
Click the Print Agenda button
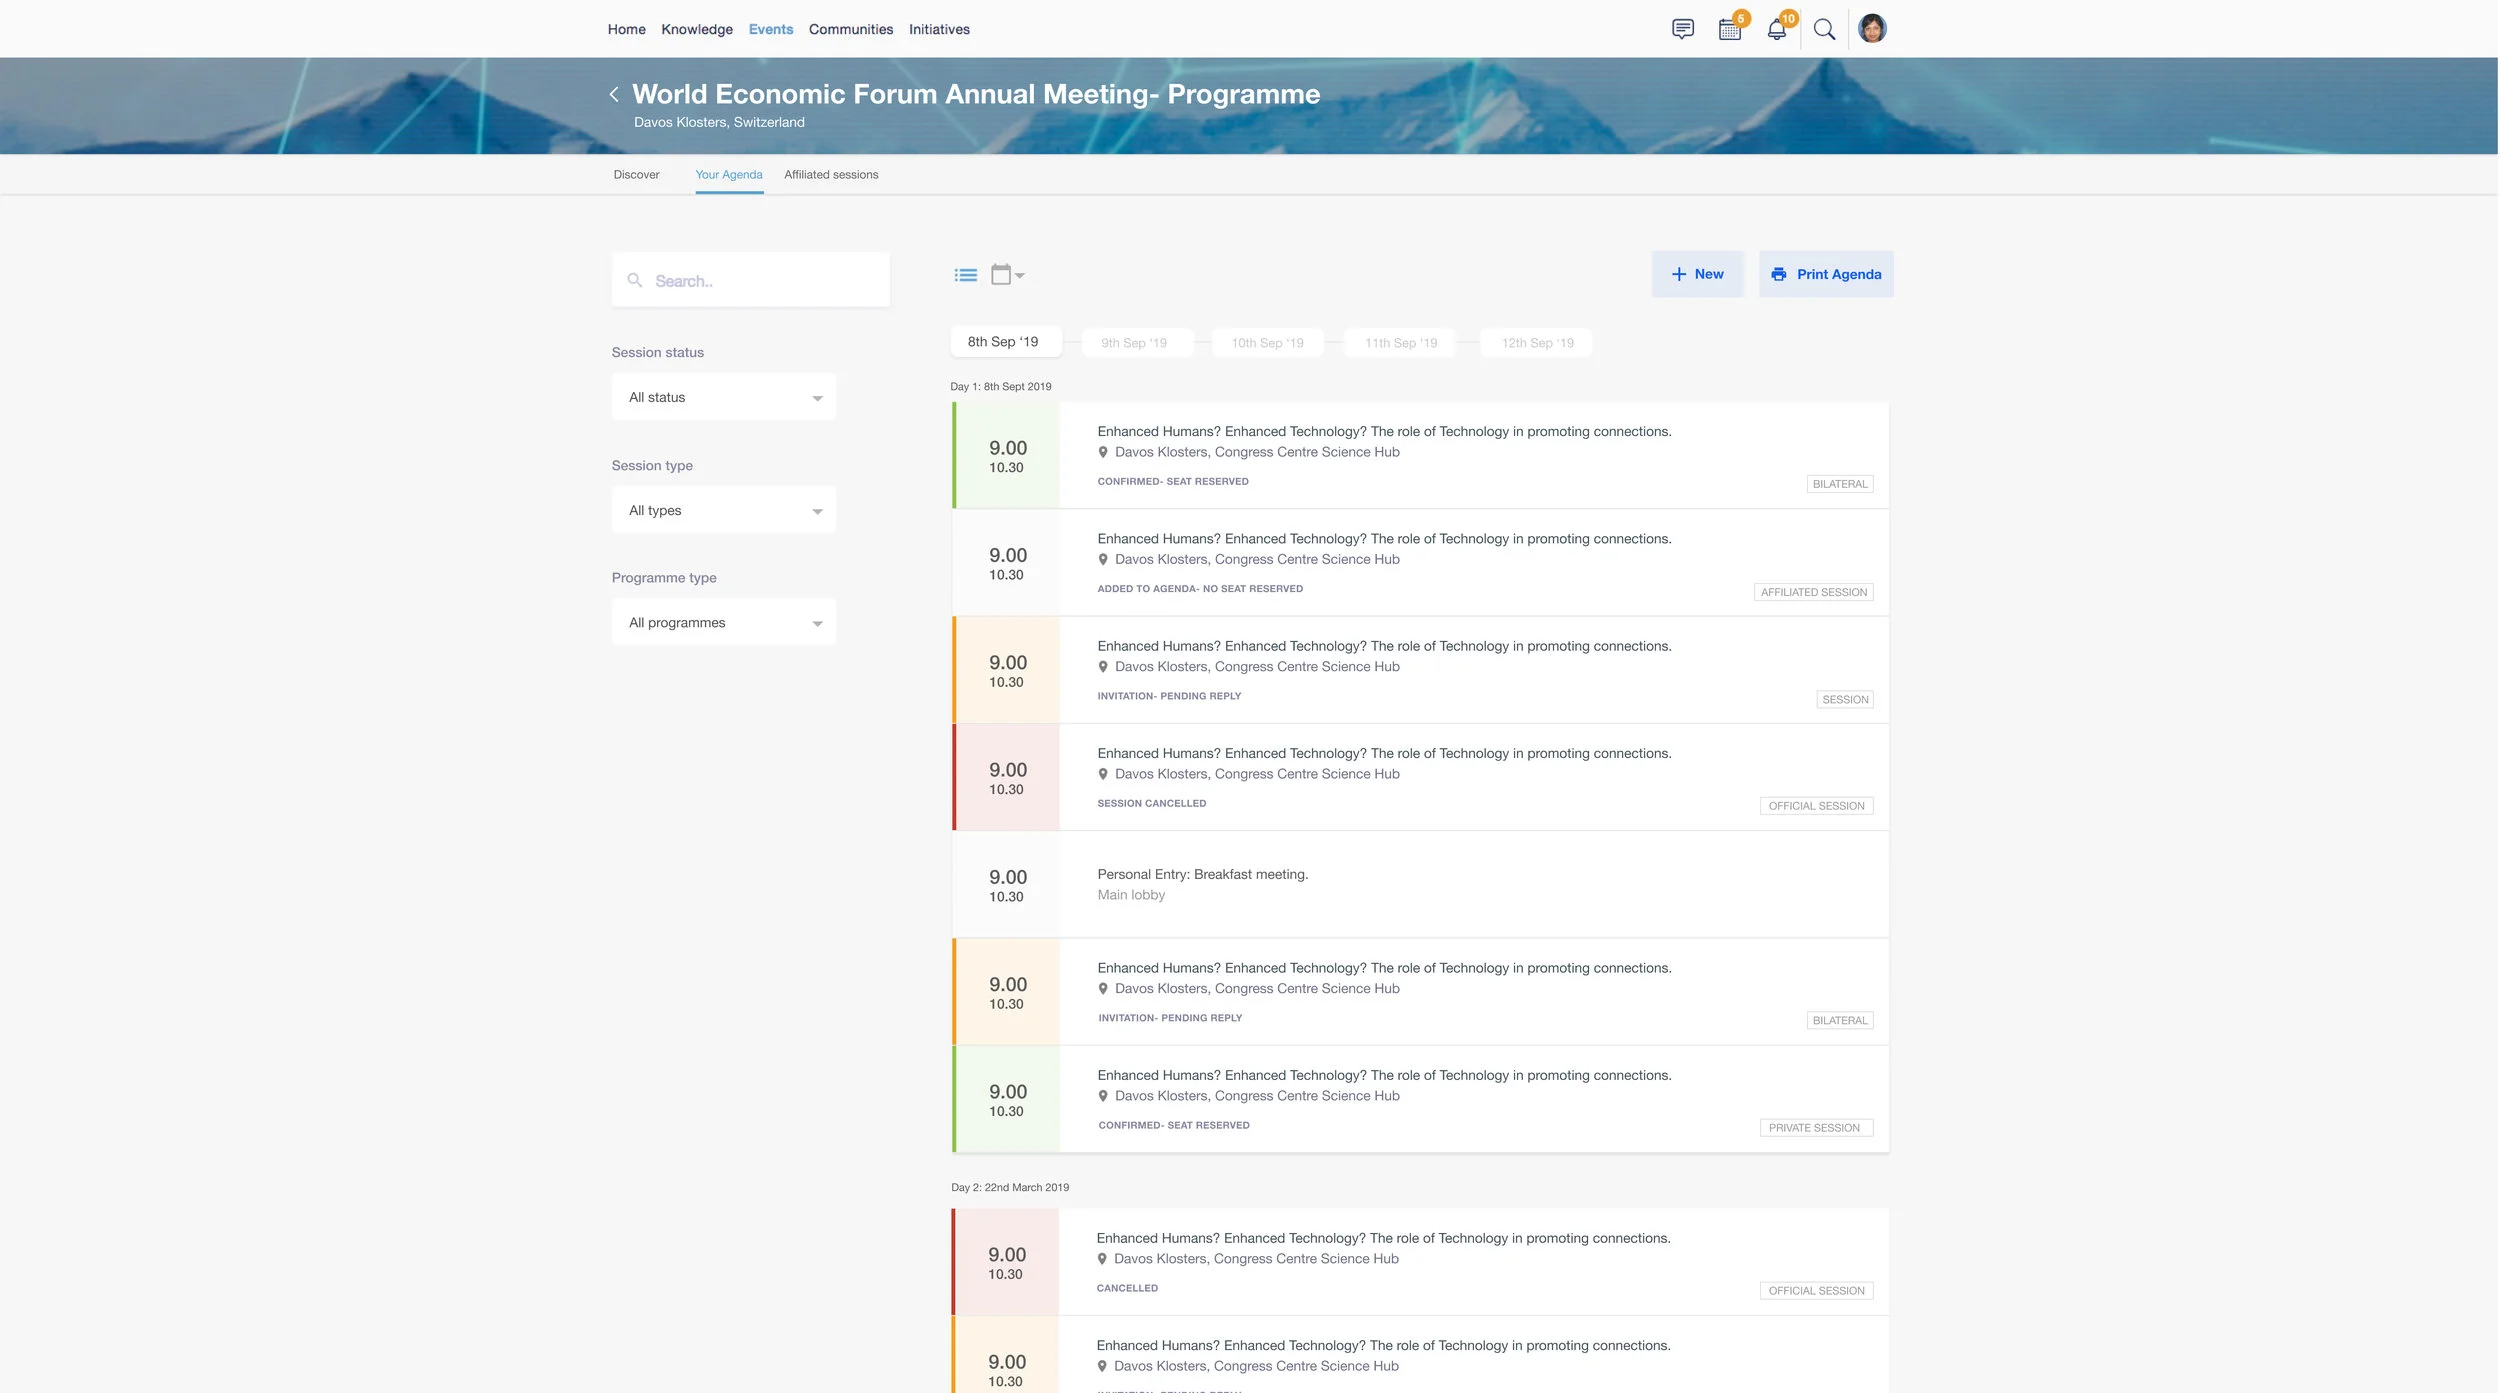tap(1825, 273)
